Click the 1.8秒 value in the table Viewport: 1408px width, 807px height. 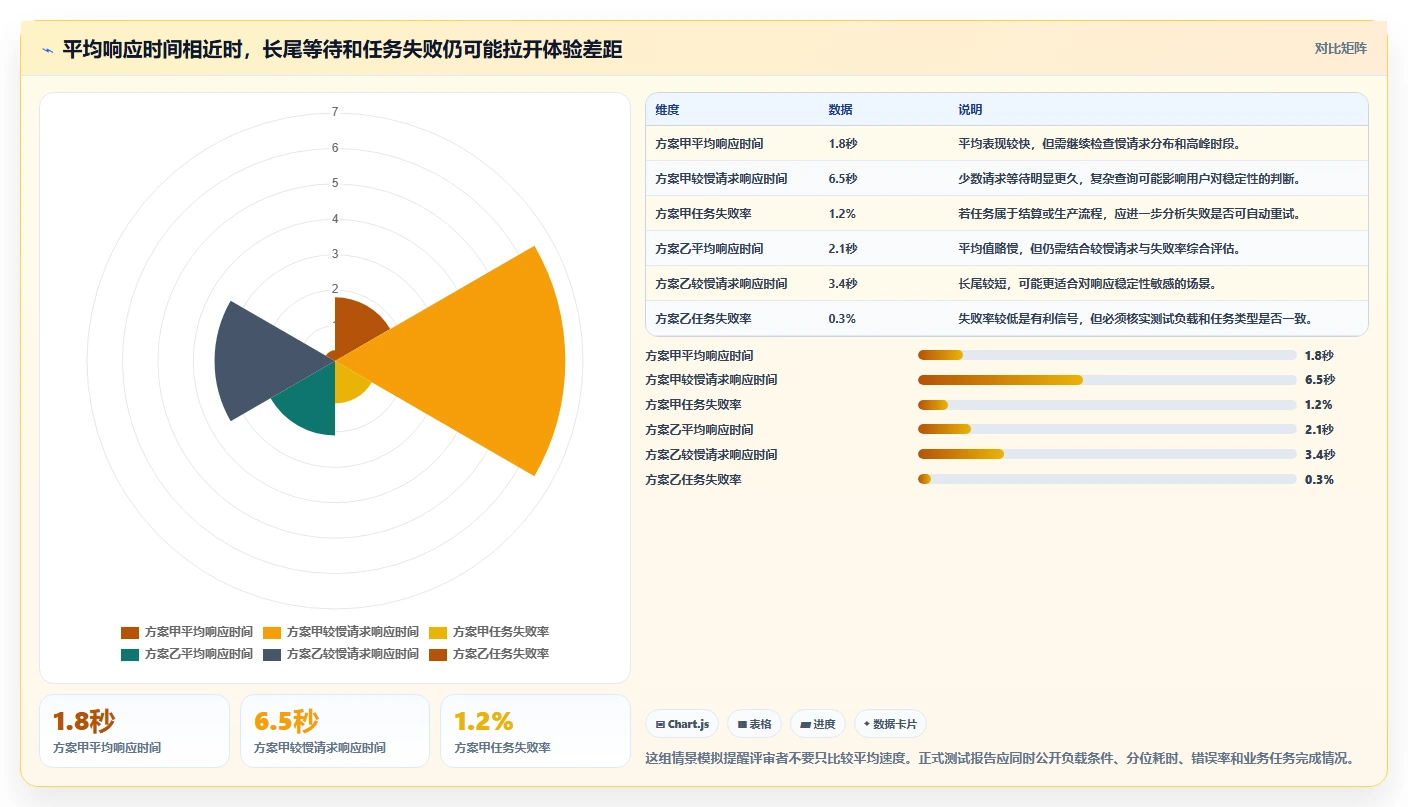843,144
